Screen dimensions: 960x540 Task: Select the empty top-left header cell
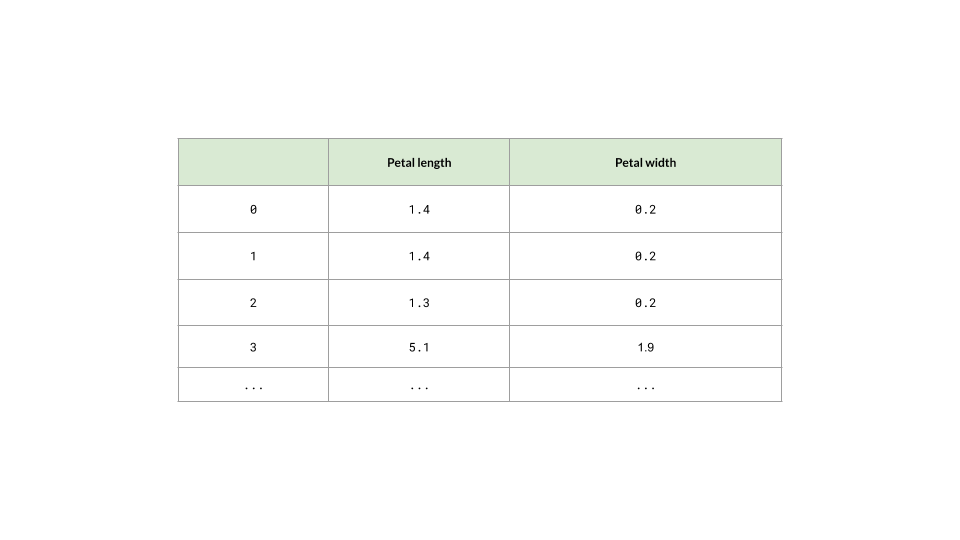[x=253, y=162]
